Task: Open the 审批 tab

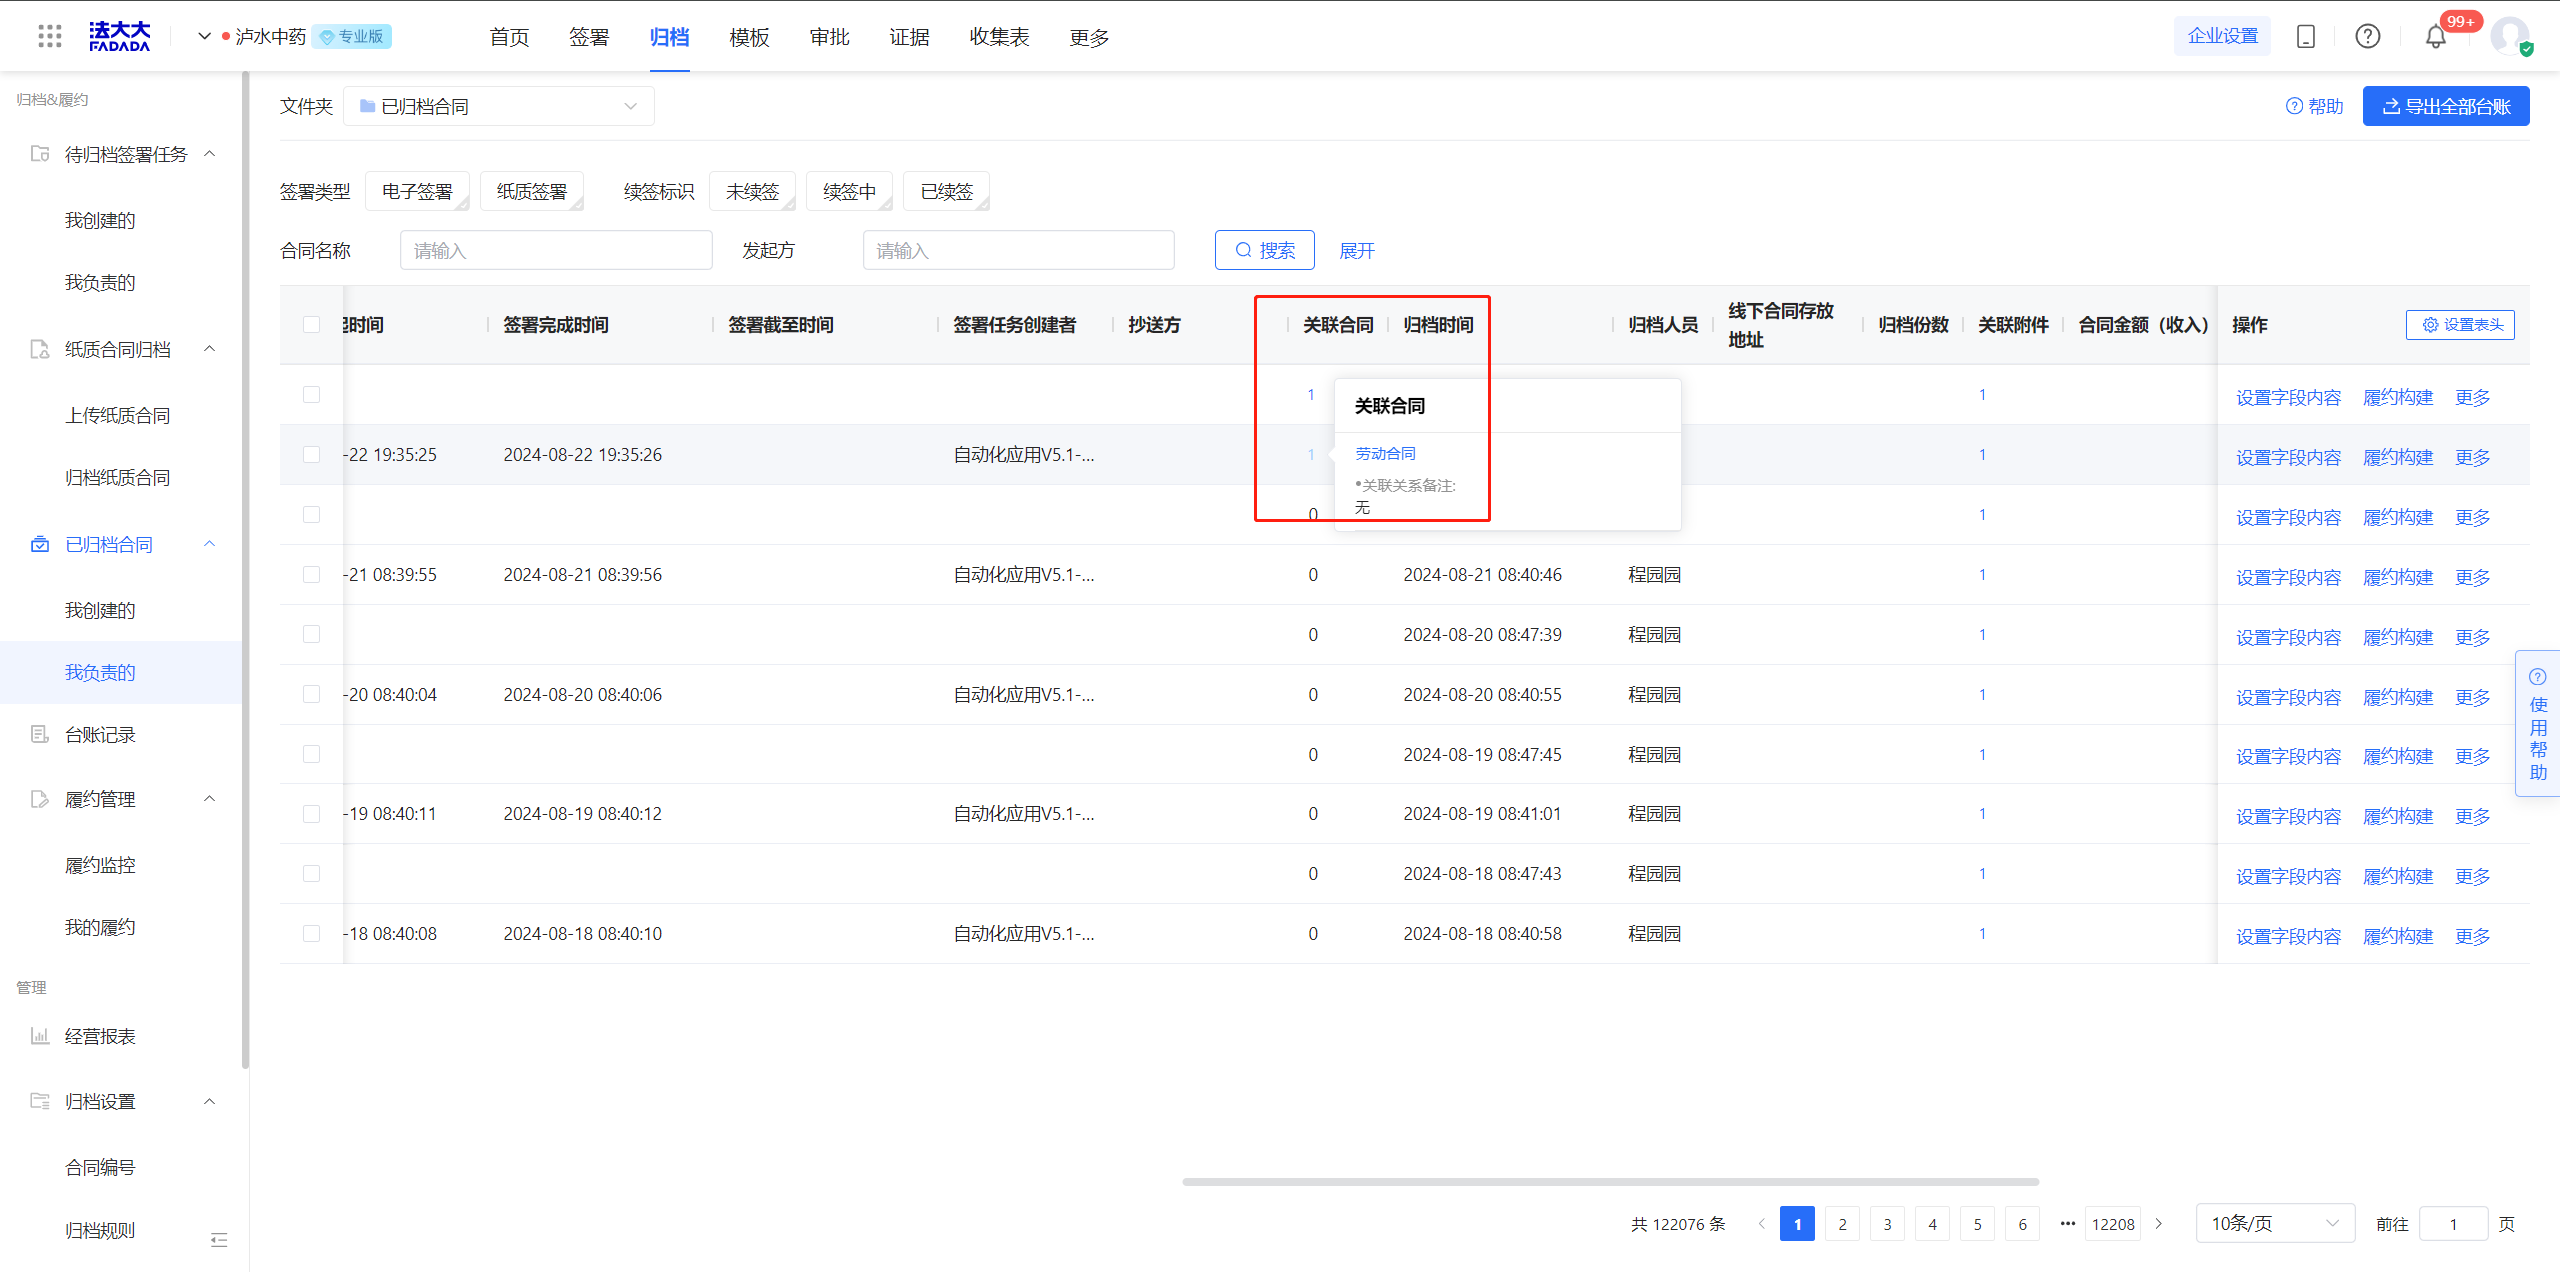Action: [829, 37]
